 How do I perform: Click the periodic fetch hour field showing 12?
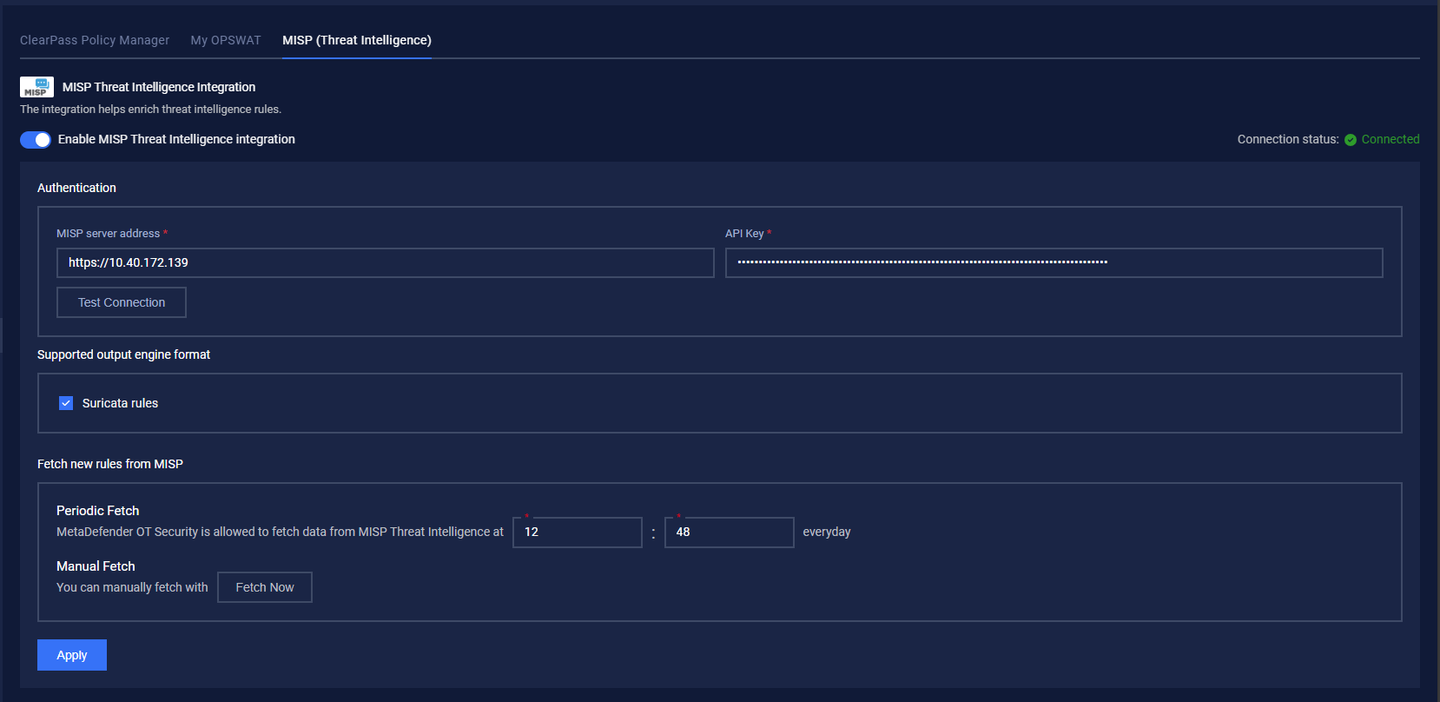[578, 532]
